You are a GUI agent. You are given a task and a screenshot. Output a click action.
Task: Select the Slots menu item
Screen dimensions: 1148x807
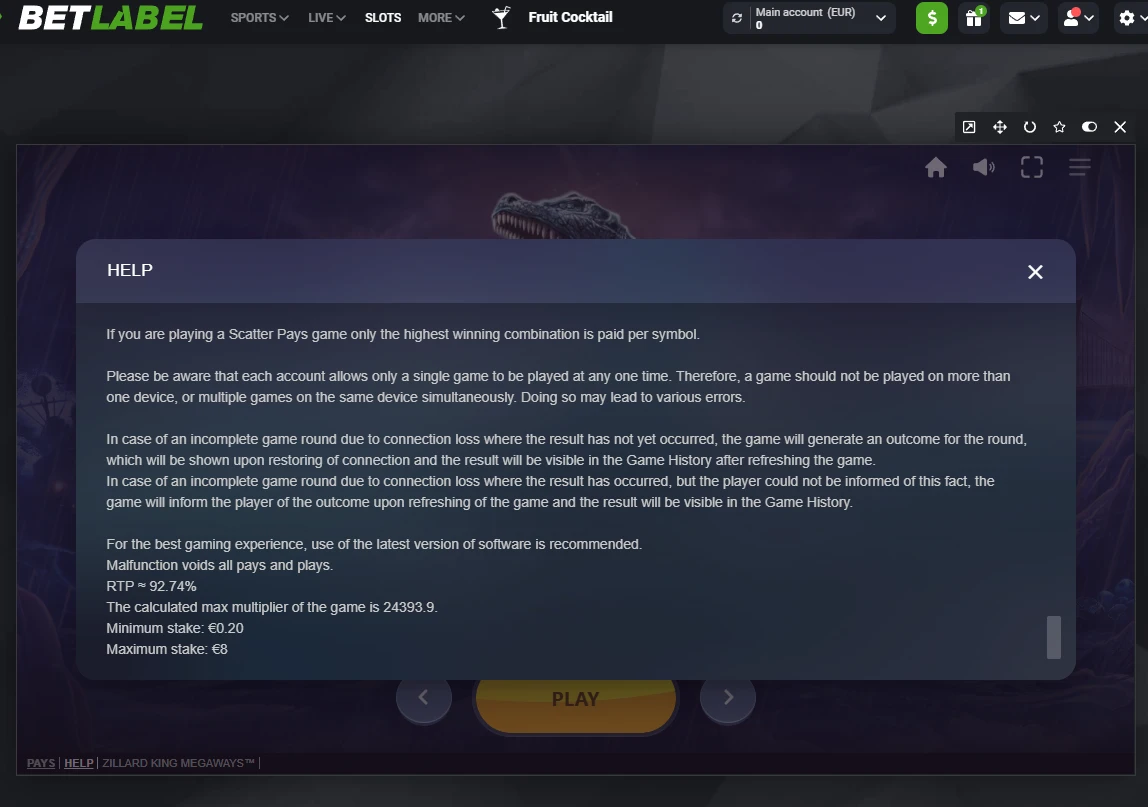tap(383, 18)
